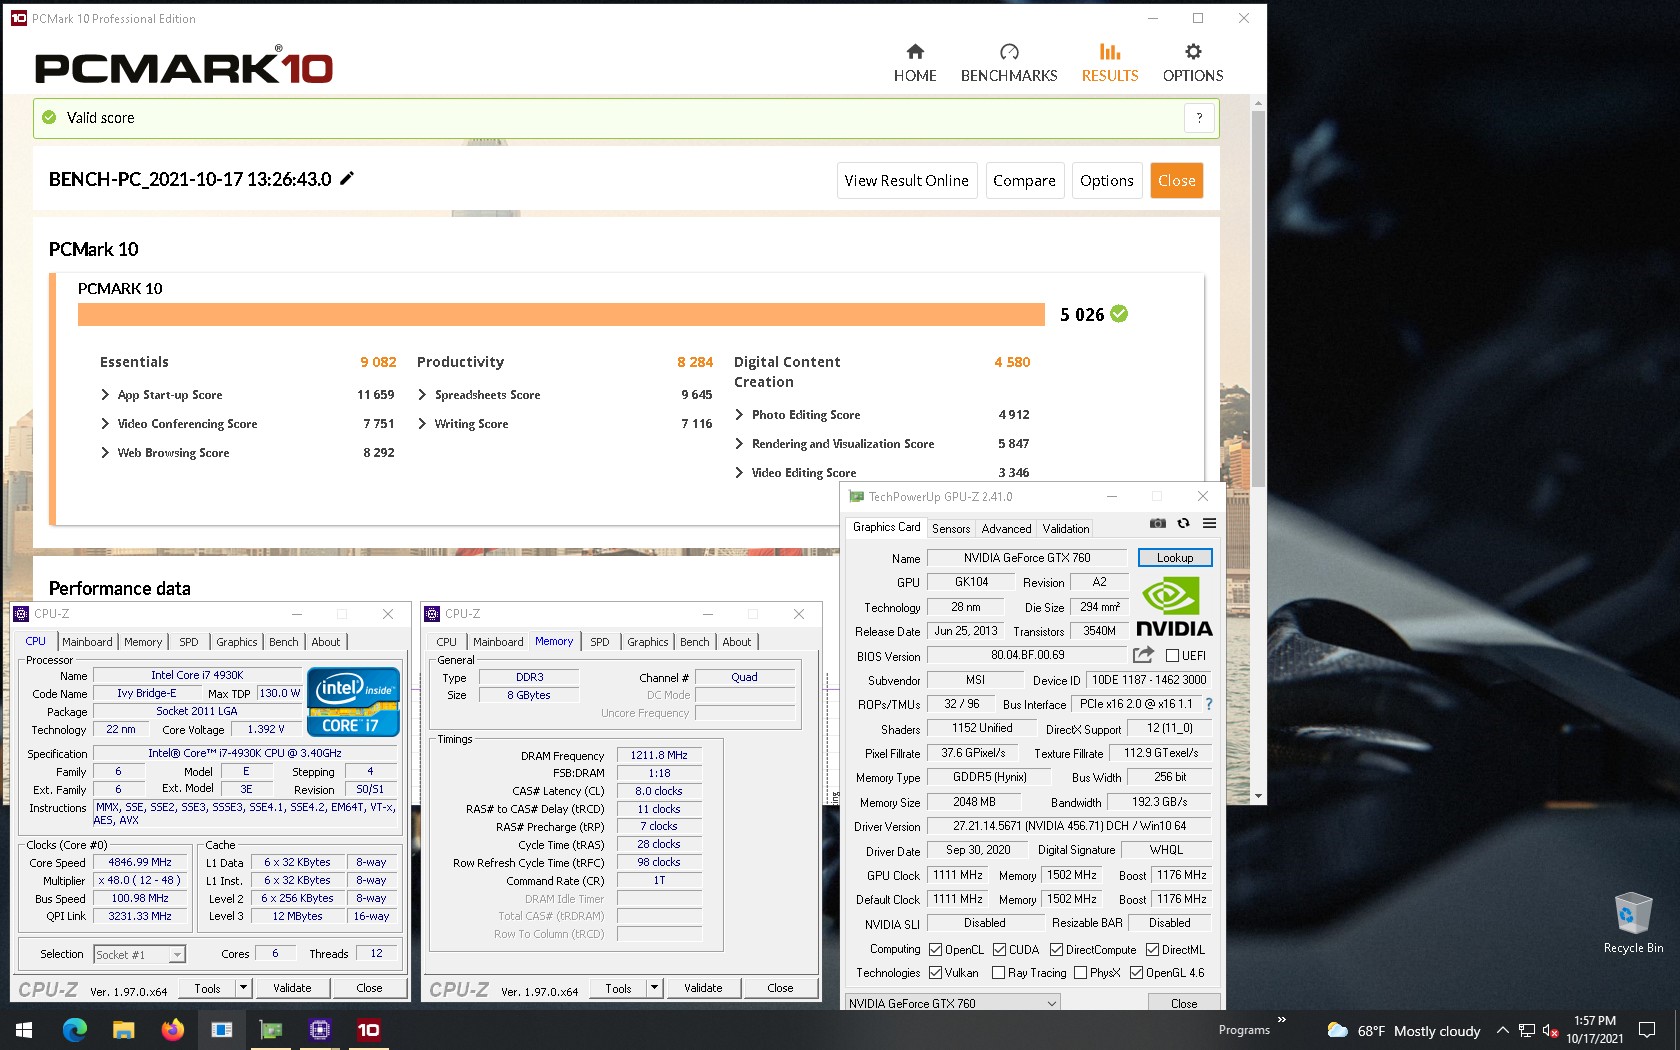
Task: Open the BENCHMARKS gauge icon
Action: tap(1009, 52)
